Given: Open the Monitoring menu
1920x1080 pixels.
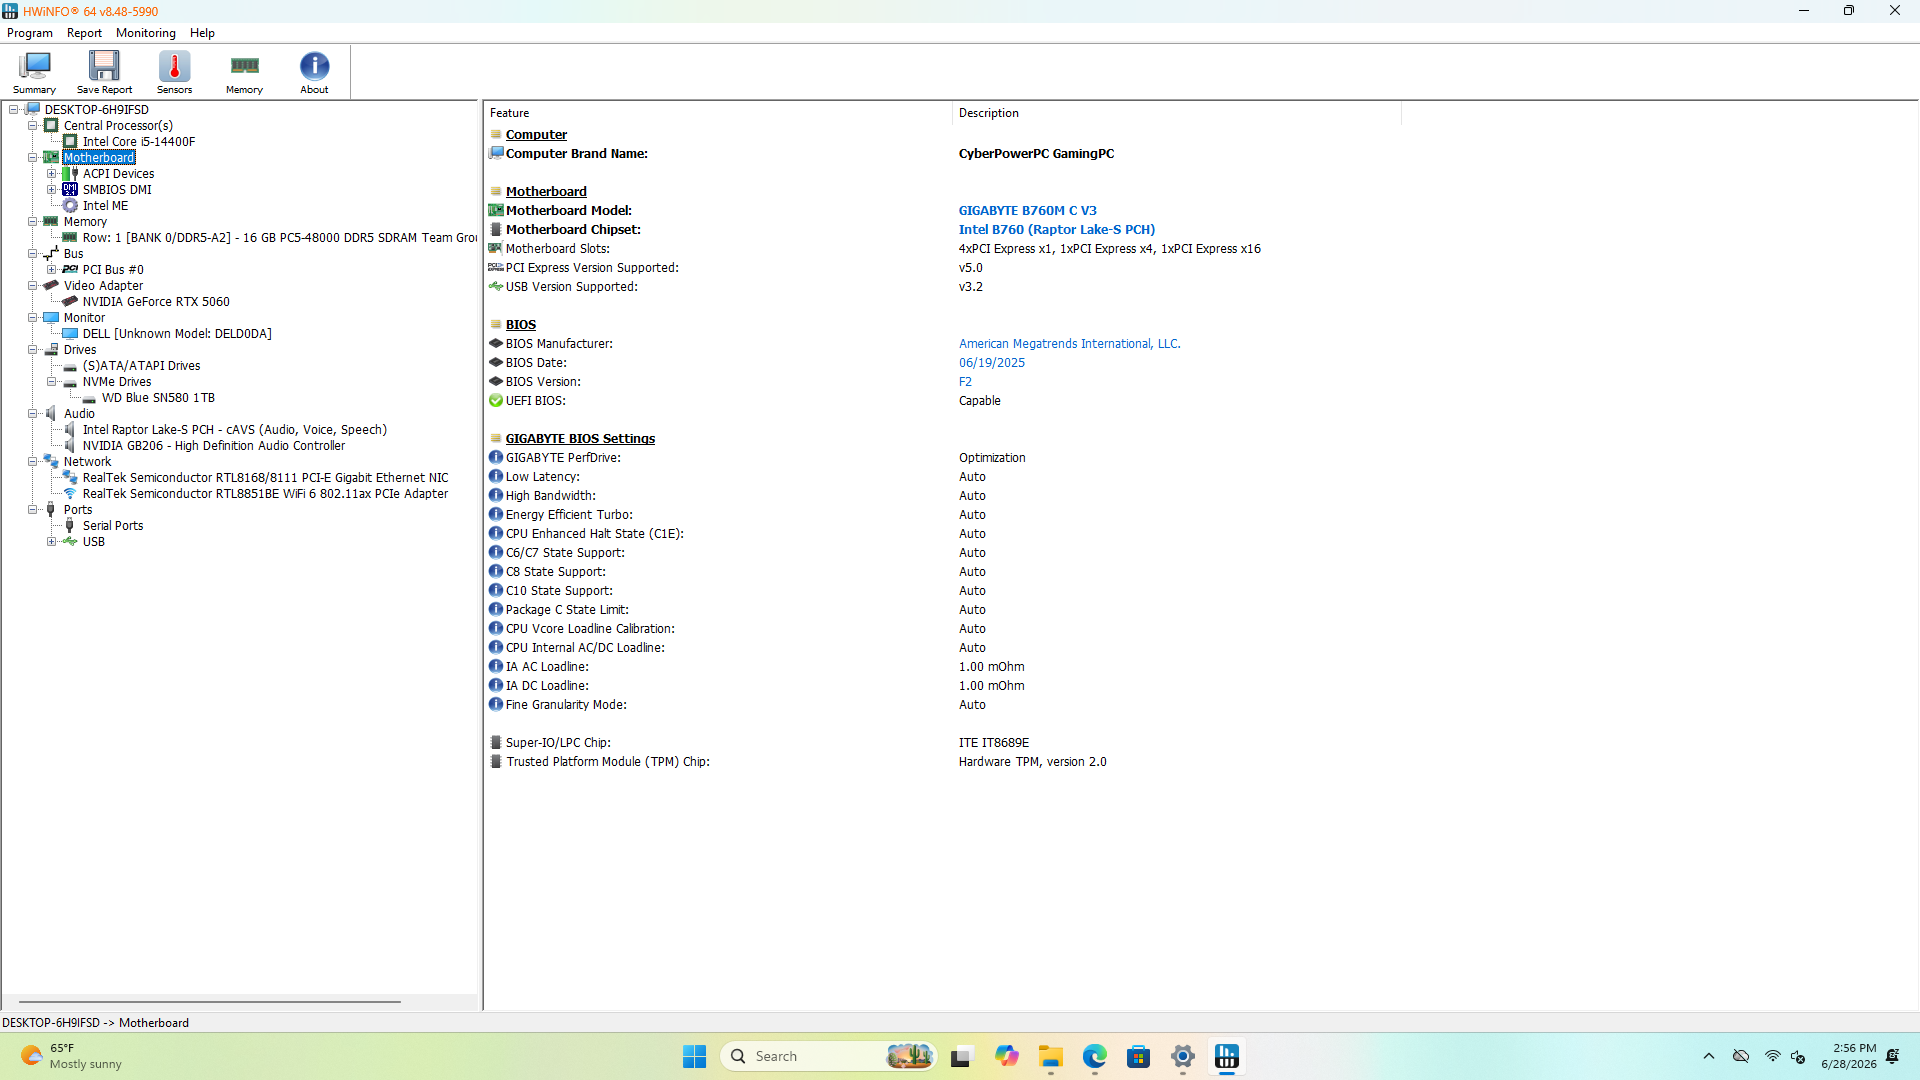Looking at the screenshot, I should (146, 33).
